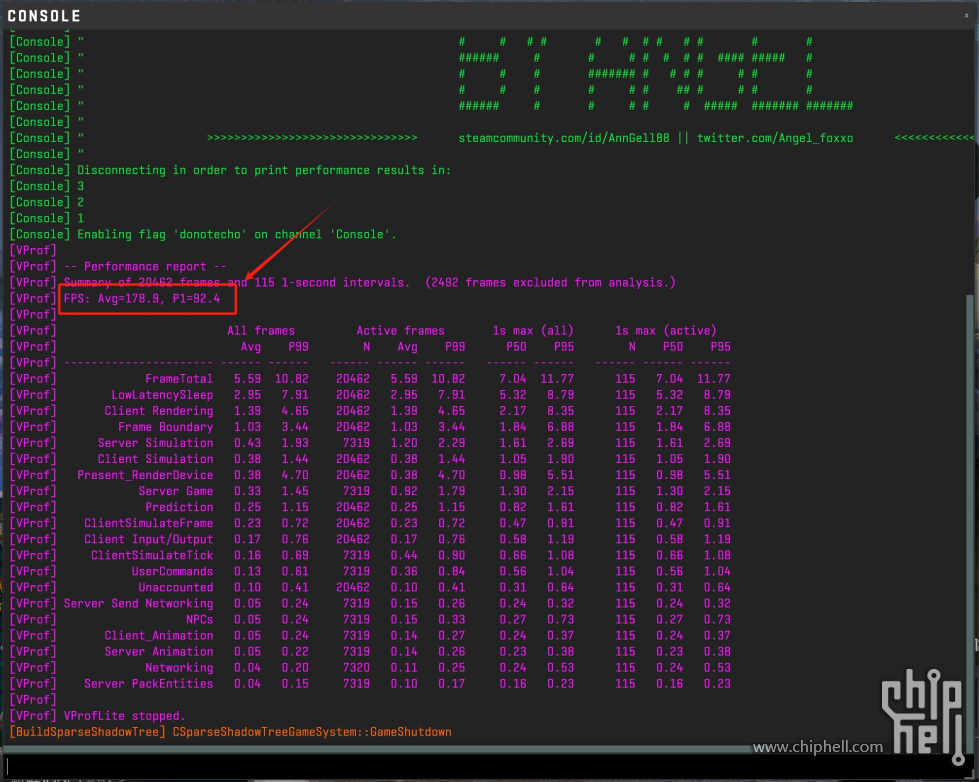Click the 'FPS: Avg=178.9, P1=92.4' line
The height and width of the screenshot is (782, 979).
tap(142, 299)
